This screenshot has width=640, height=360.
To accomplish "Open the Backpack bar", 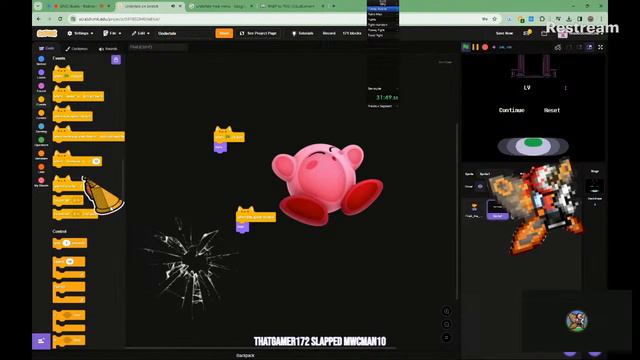I will [245, 356].
